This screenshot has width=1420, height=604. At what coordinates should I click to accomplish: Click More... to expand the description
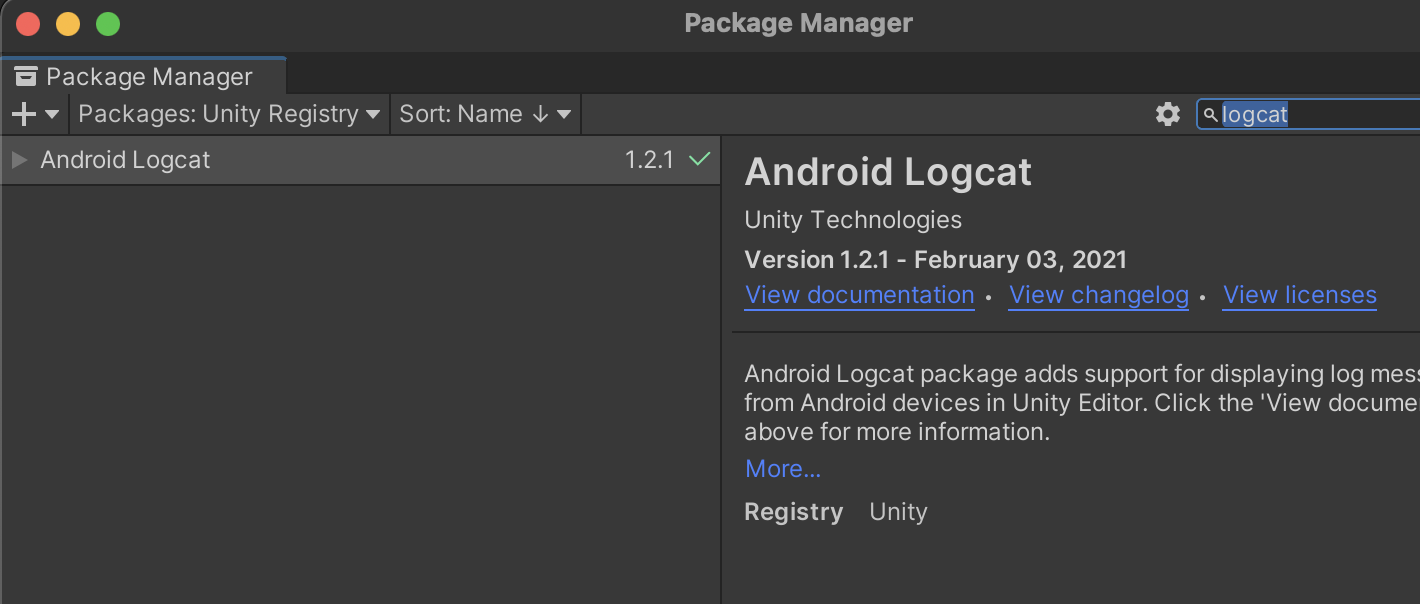click(782, 468)
